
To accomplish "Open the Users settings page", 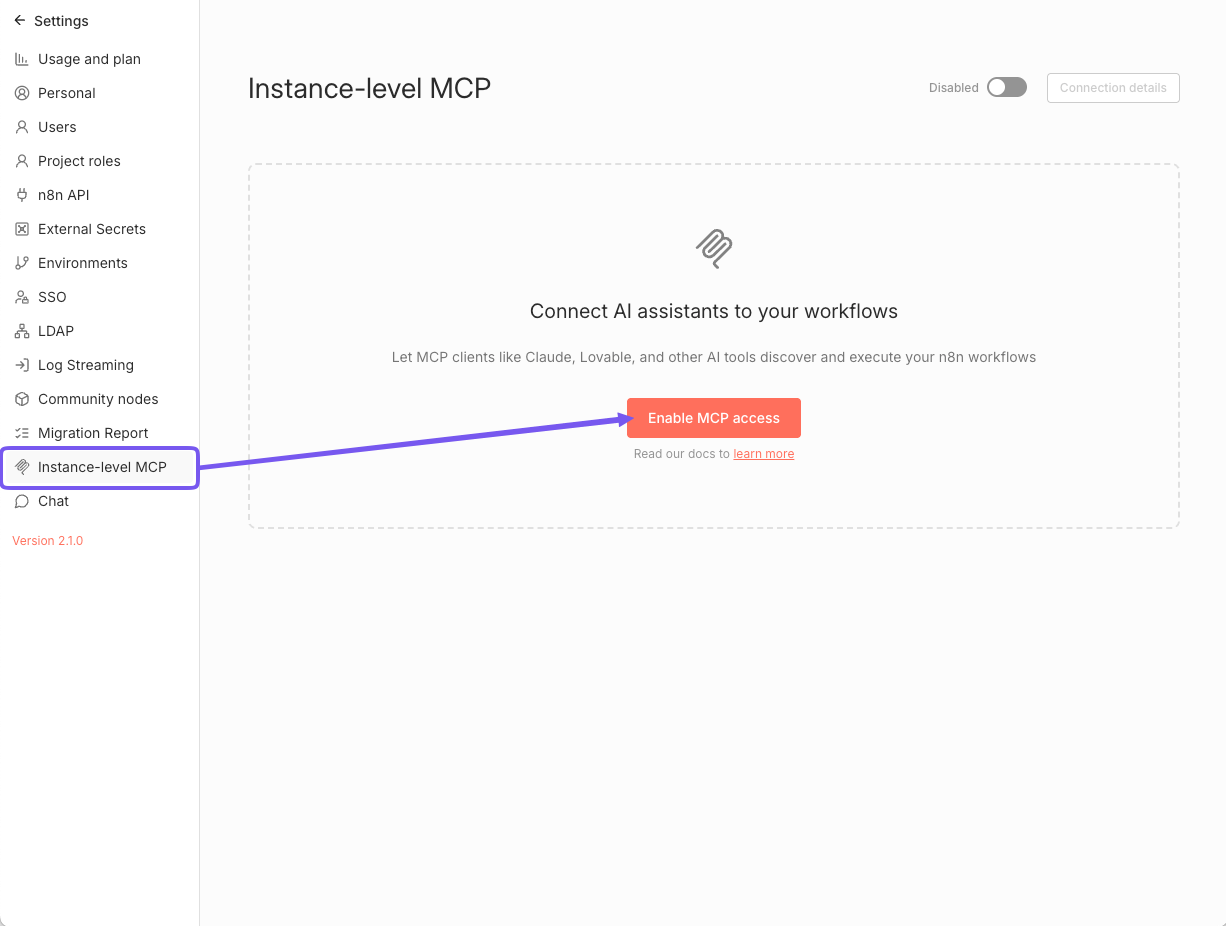I will click(57, 127).
